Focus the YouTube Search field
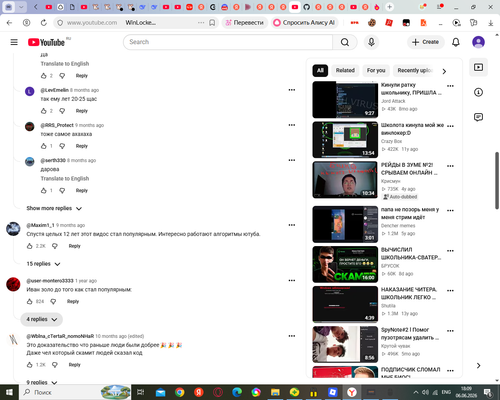This screenshot has width=500, height=400. pos(228,42)
